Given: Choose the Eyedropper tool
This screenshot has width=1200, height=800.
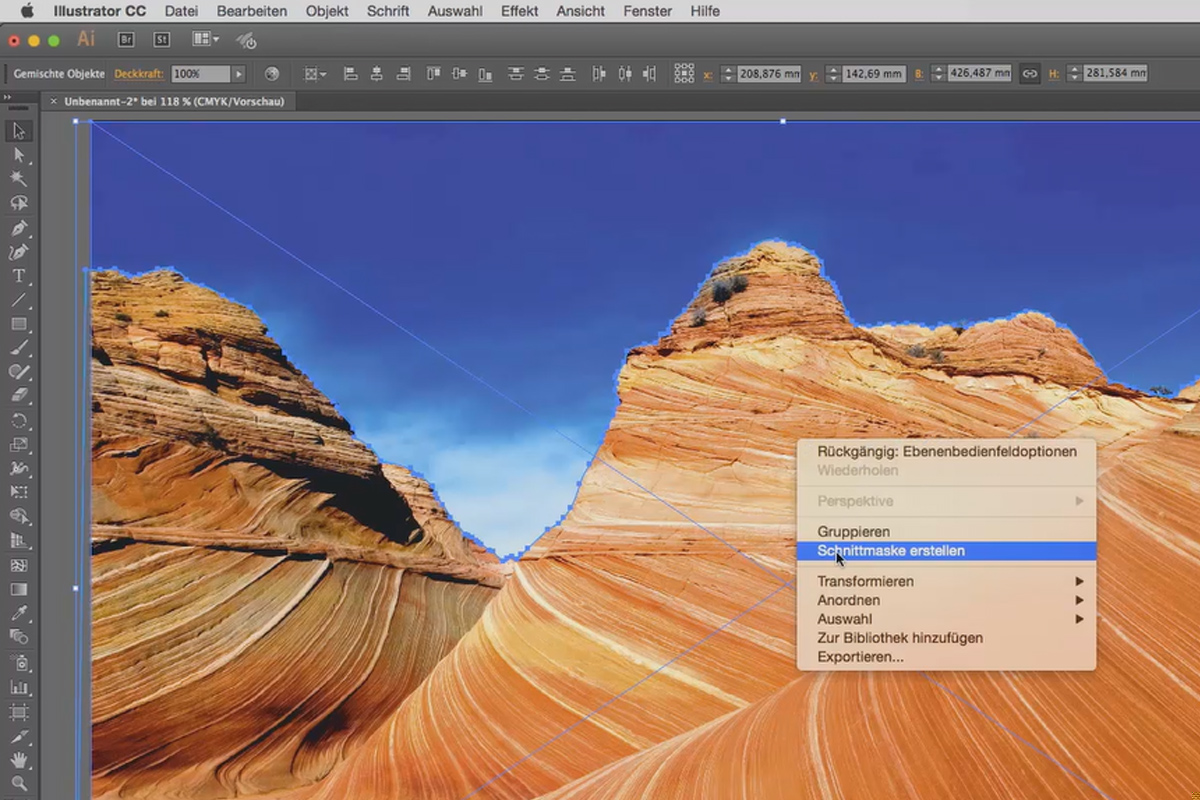Looking at the screenshot, I should coord(18,613).
